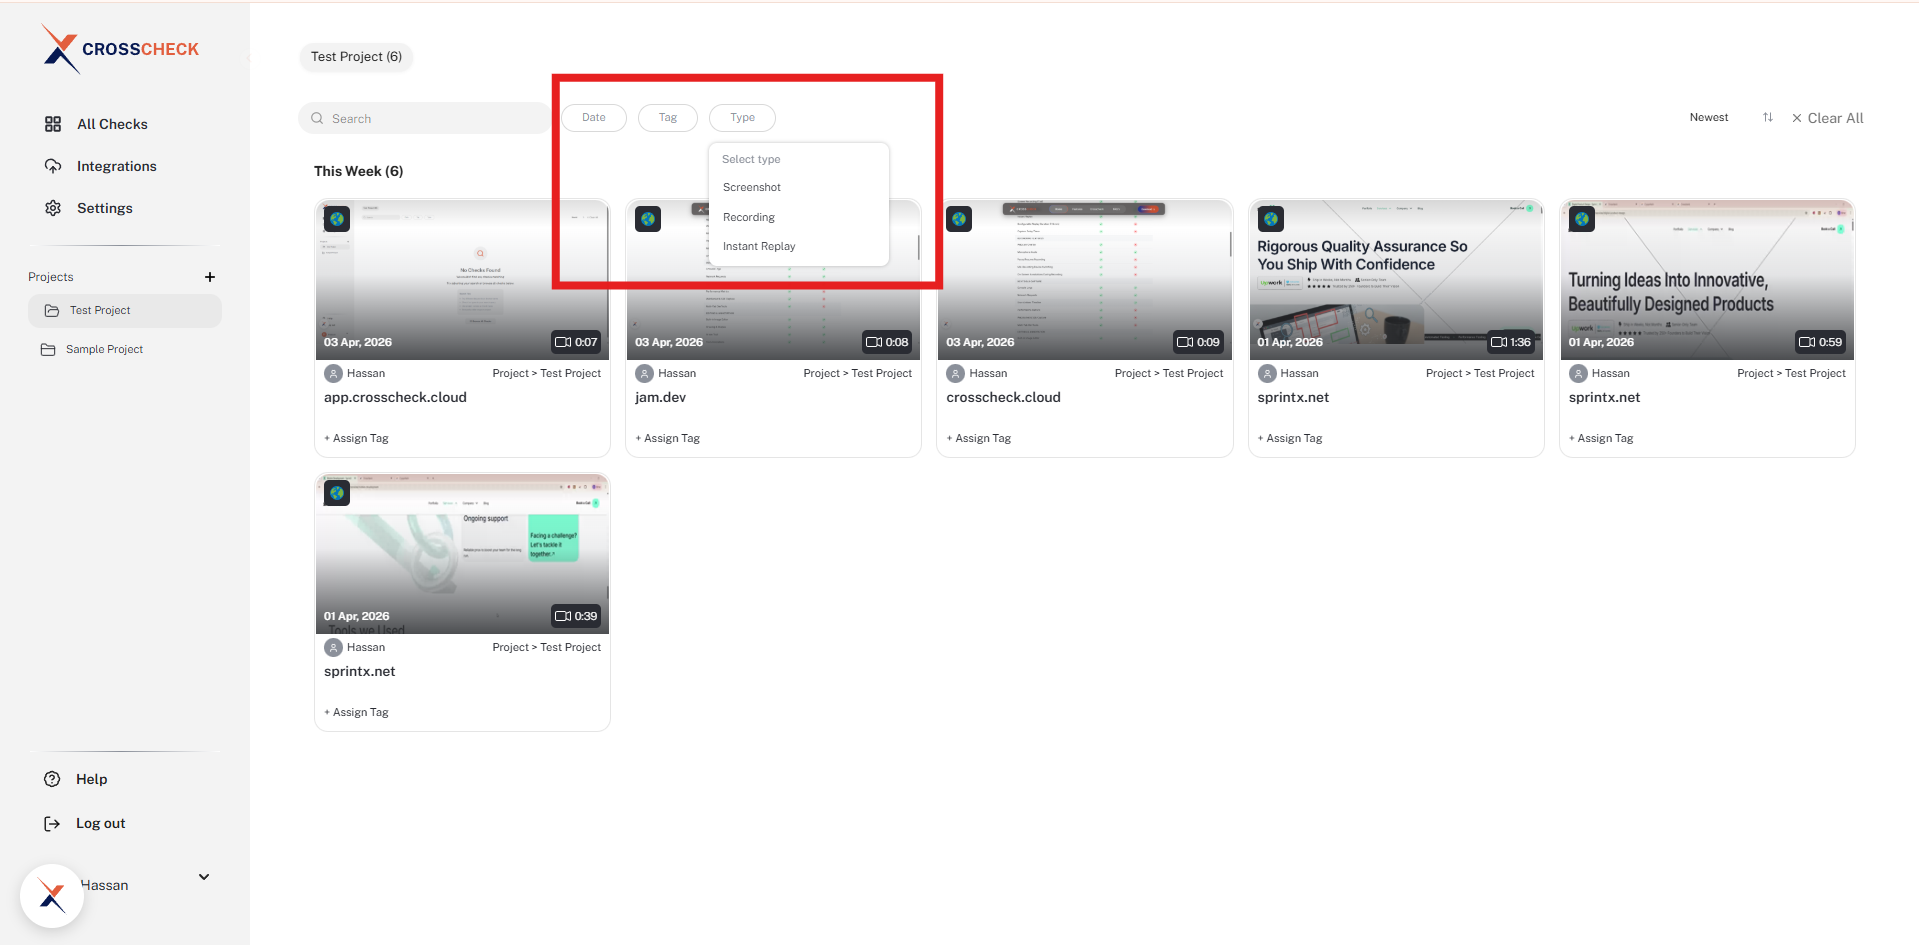Click the search magnifier icon

(317, 118)
